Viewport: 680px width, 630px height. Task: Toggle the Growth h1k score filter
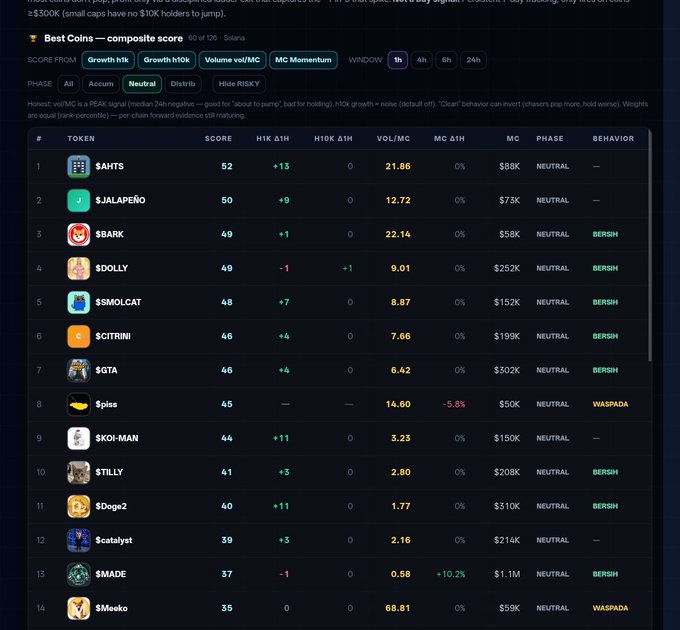[x=108, y=60]
